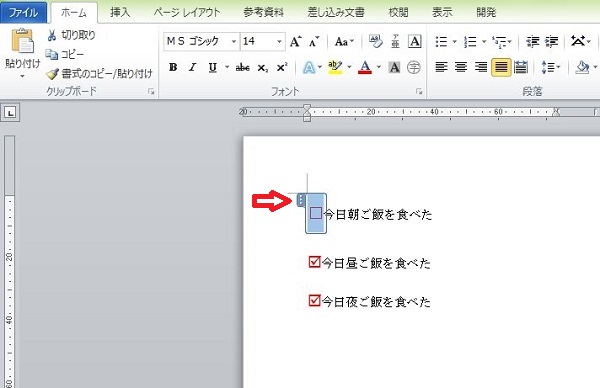The height and width of the screenshot is (388, 600).
Task: Switch to the Review (校閲) tab
Action: pos(398,12)
